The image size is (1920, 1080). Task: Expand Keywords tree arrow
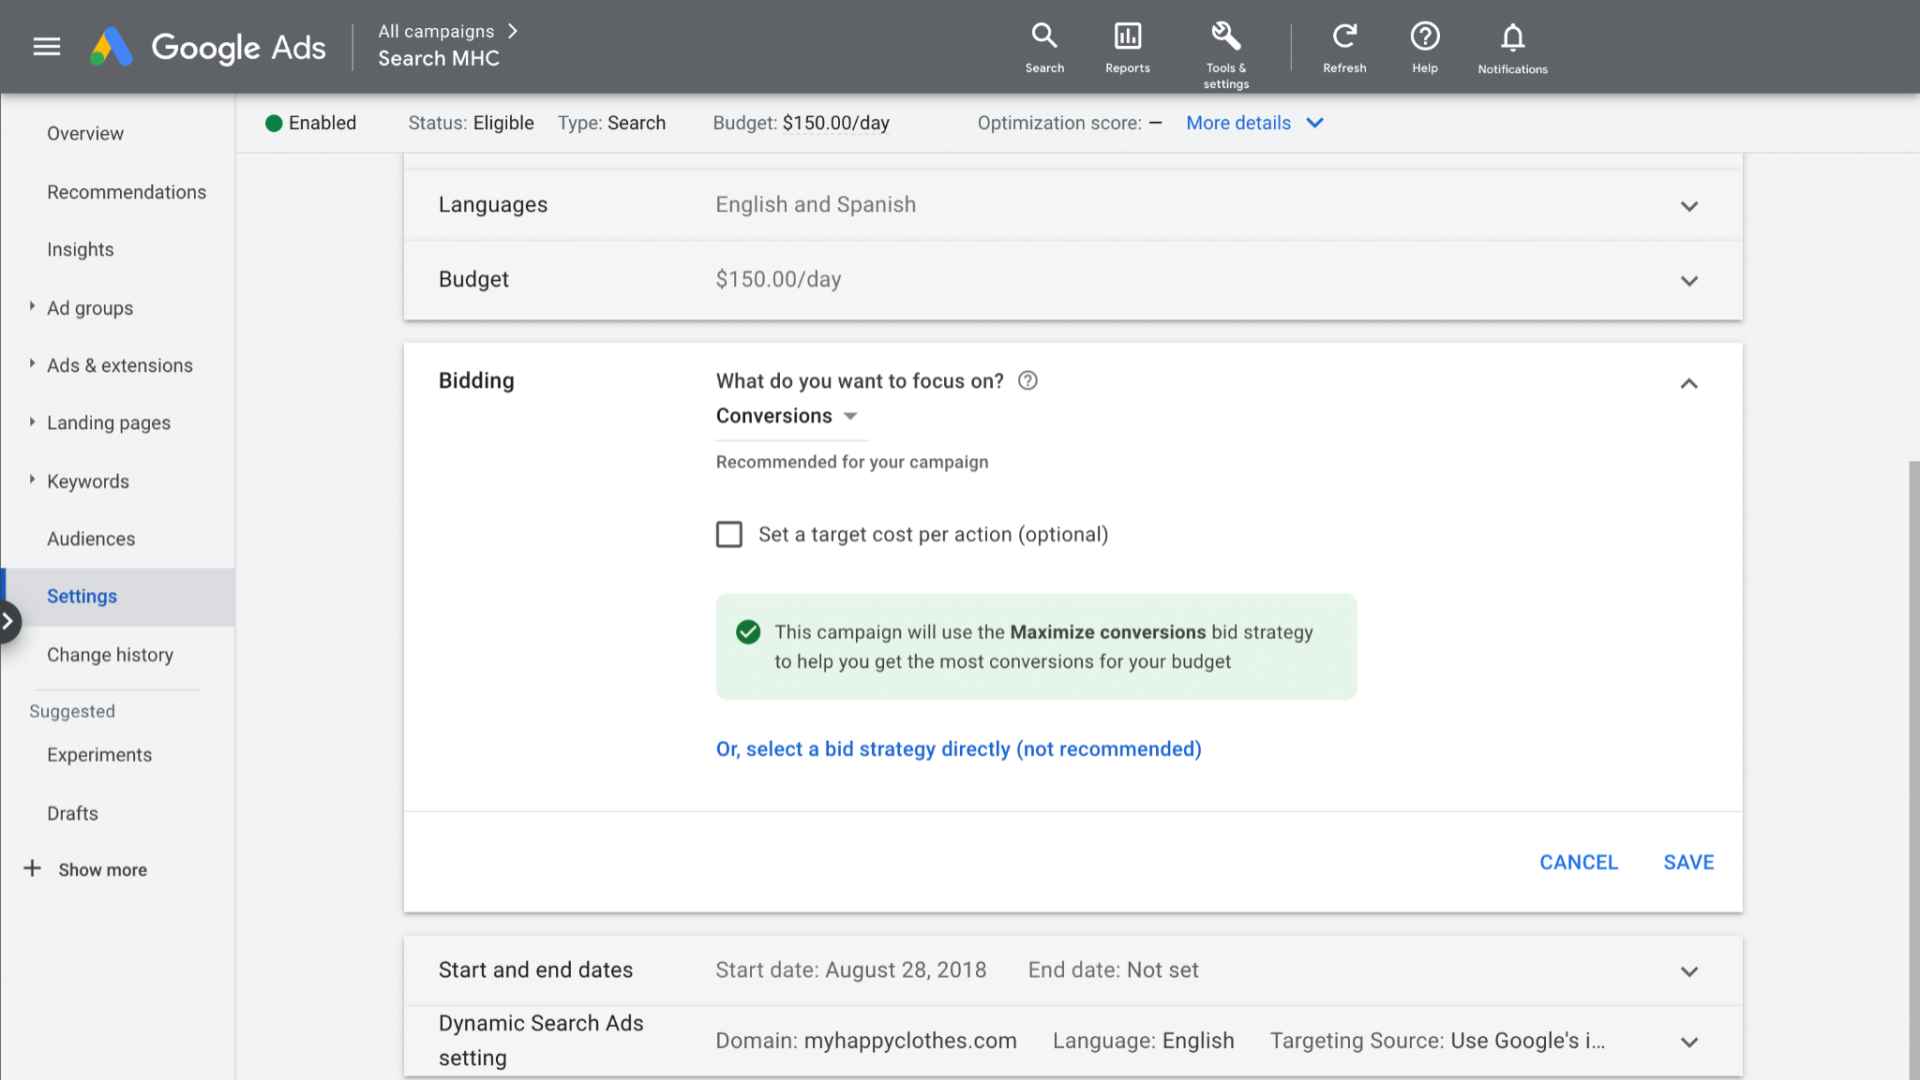(32, 479)
